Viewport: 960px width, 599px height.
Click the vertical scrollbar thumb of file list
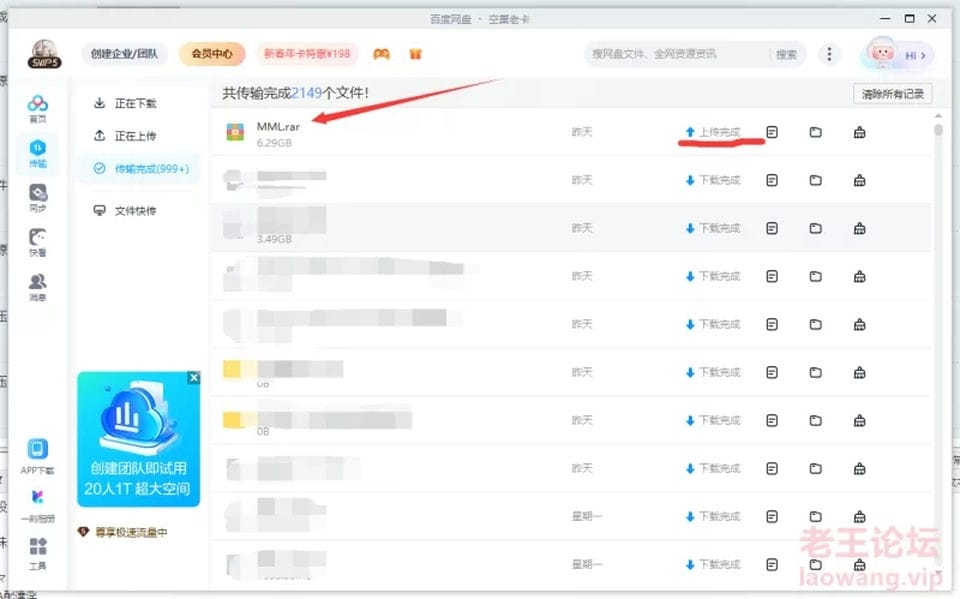coord(938,130)
